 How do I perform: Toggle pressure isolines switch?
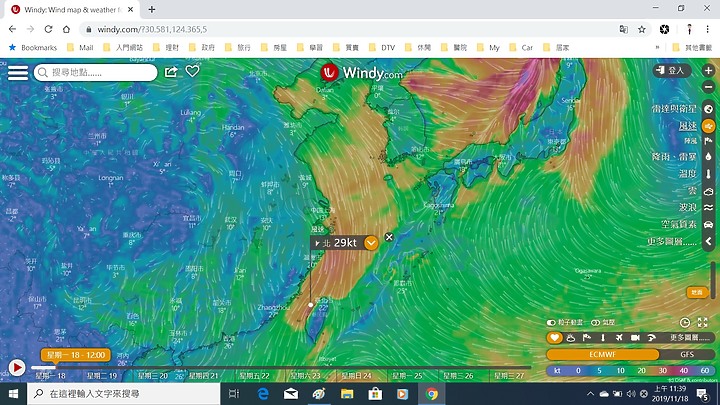click(596, 322)
